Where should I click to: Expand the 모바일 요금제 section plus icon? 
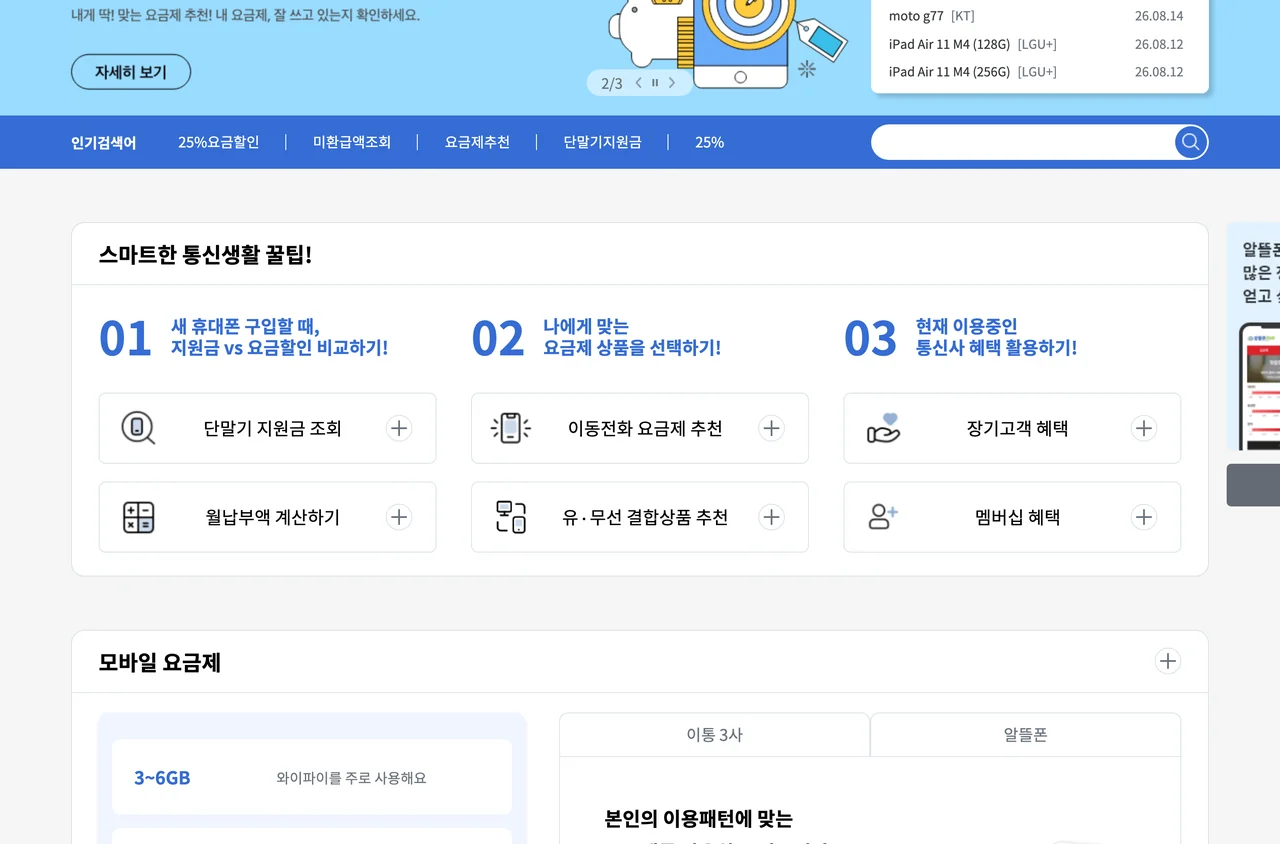pos(1167,661)
